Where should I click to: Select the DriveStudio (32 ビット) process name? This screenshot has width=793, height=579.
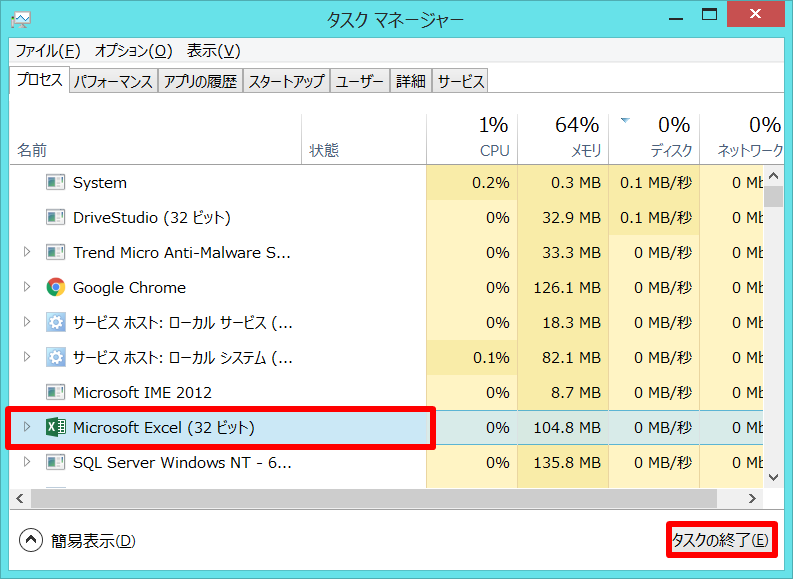(152, 217)
